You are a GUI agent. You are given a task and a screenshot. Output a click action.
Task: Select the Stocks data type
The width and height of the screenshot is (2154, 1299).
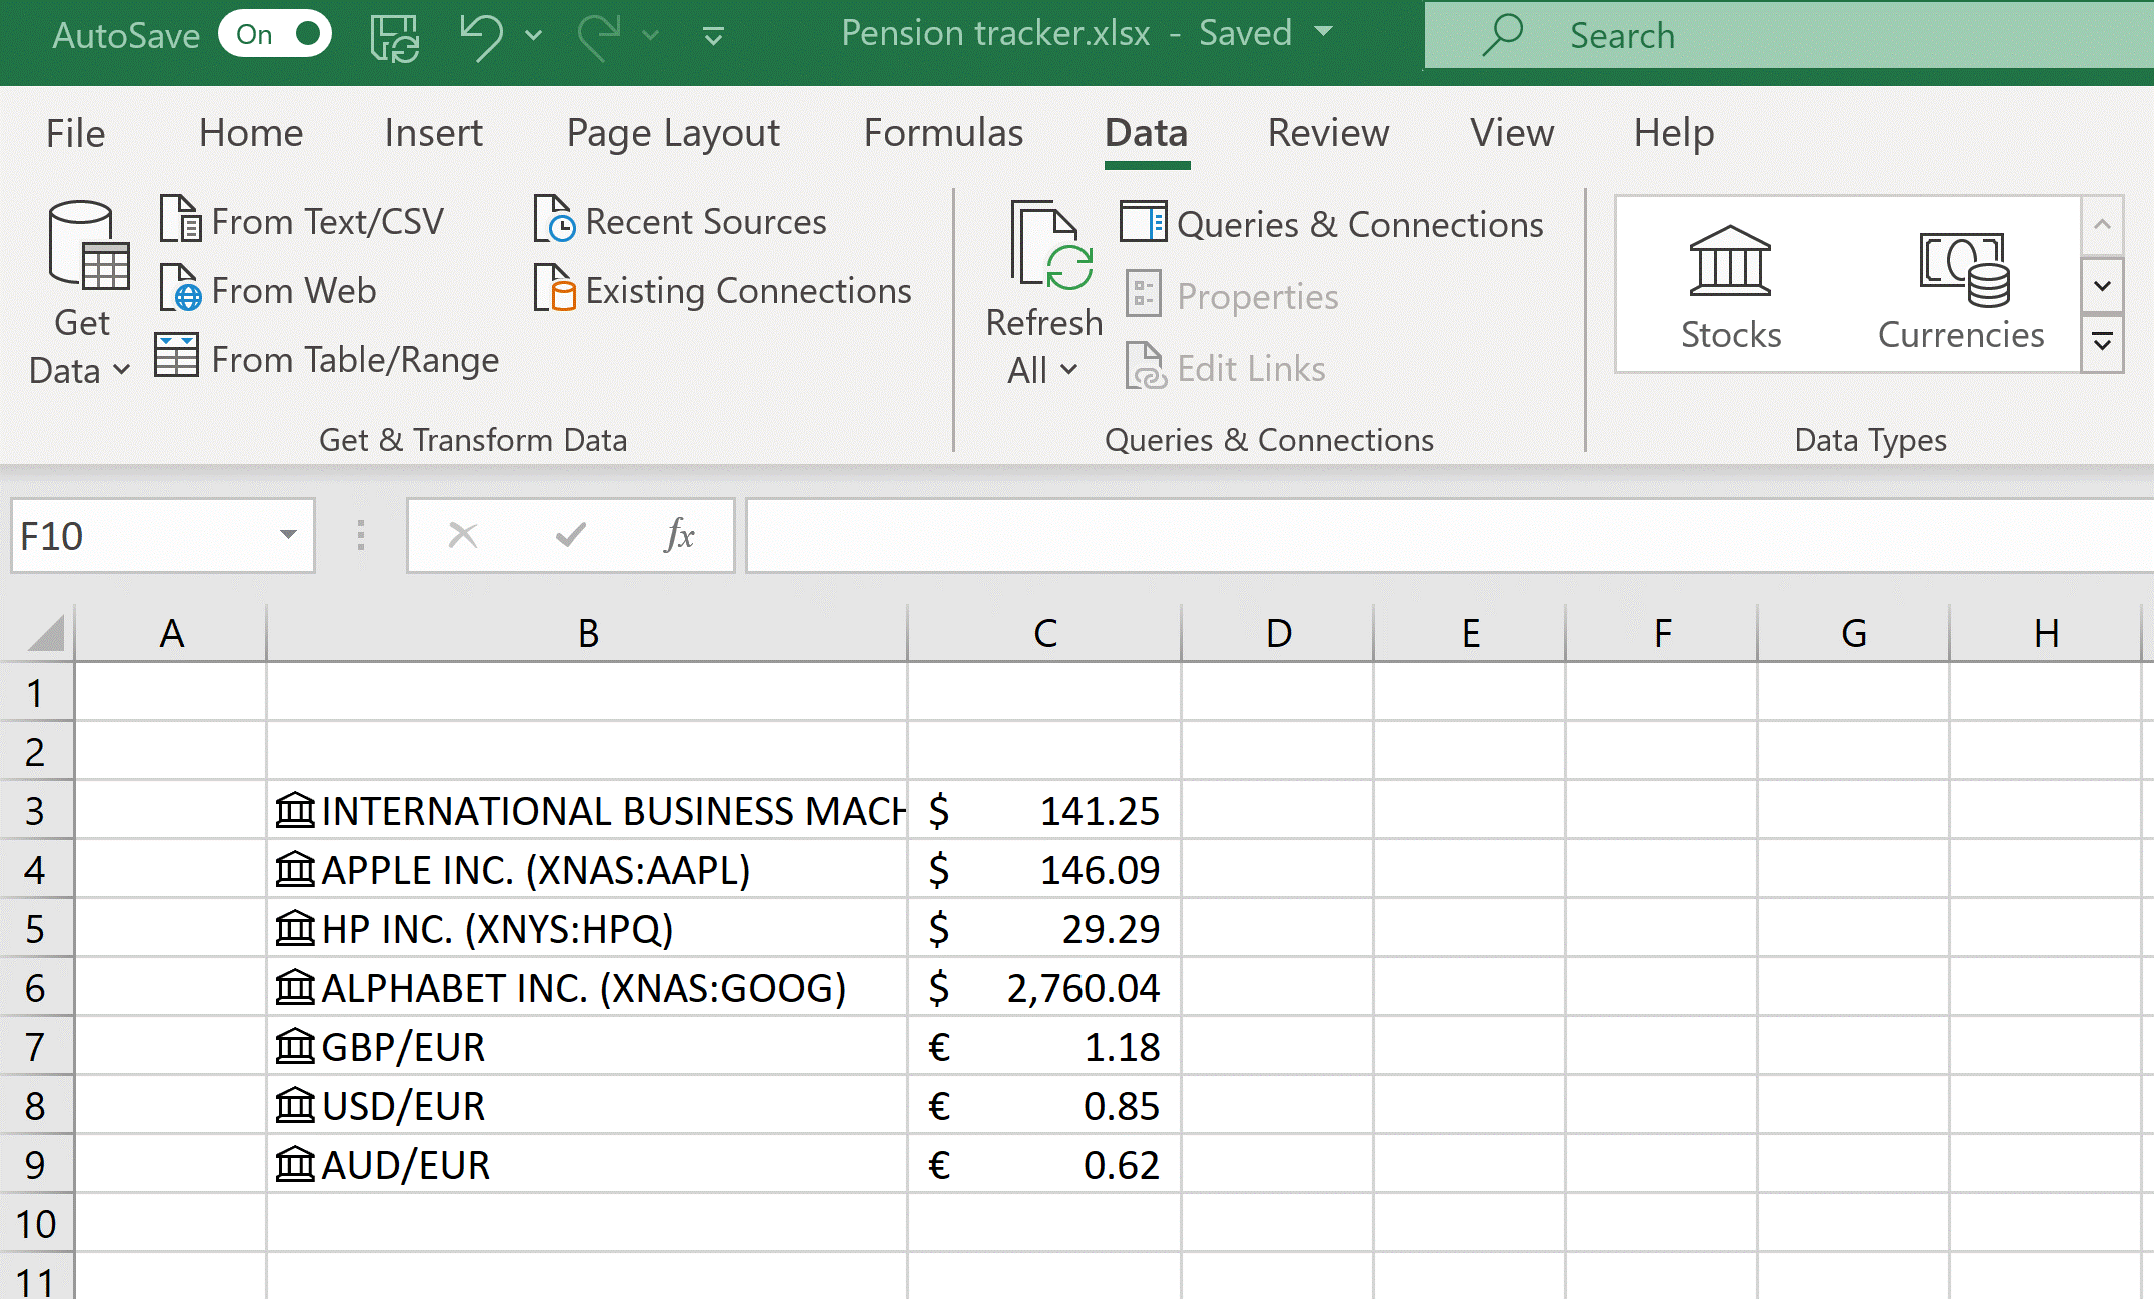1731,286
